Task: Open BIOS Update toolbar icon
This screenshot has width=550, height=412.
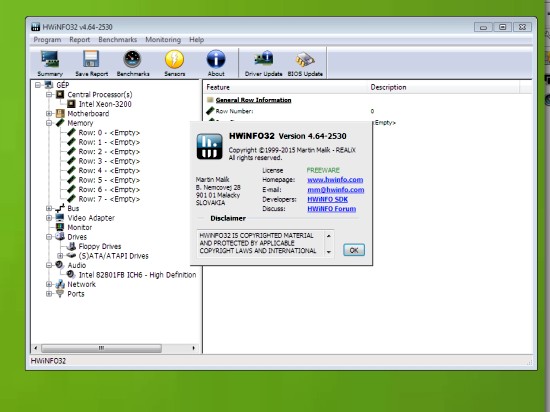Action: 305,63
